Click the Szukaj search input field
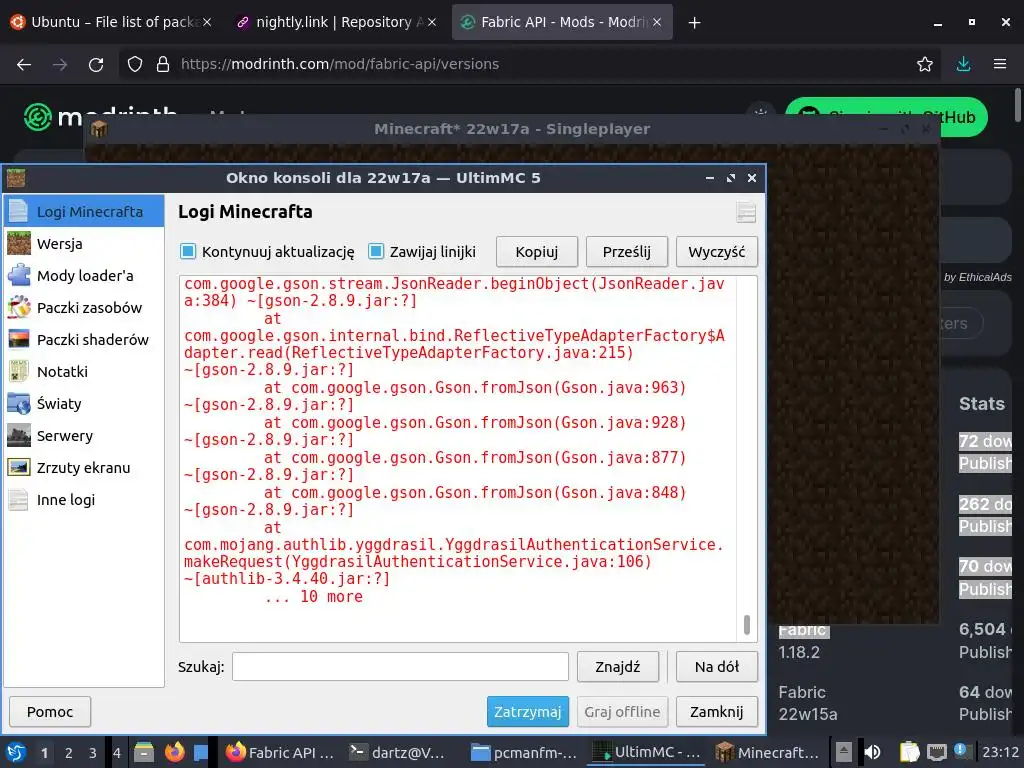This screenshot has width=1024, height=768. point(400,667)
